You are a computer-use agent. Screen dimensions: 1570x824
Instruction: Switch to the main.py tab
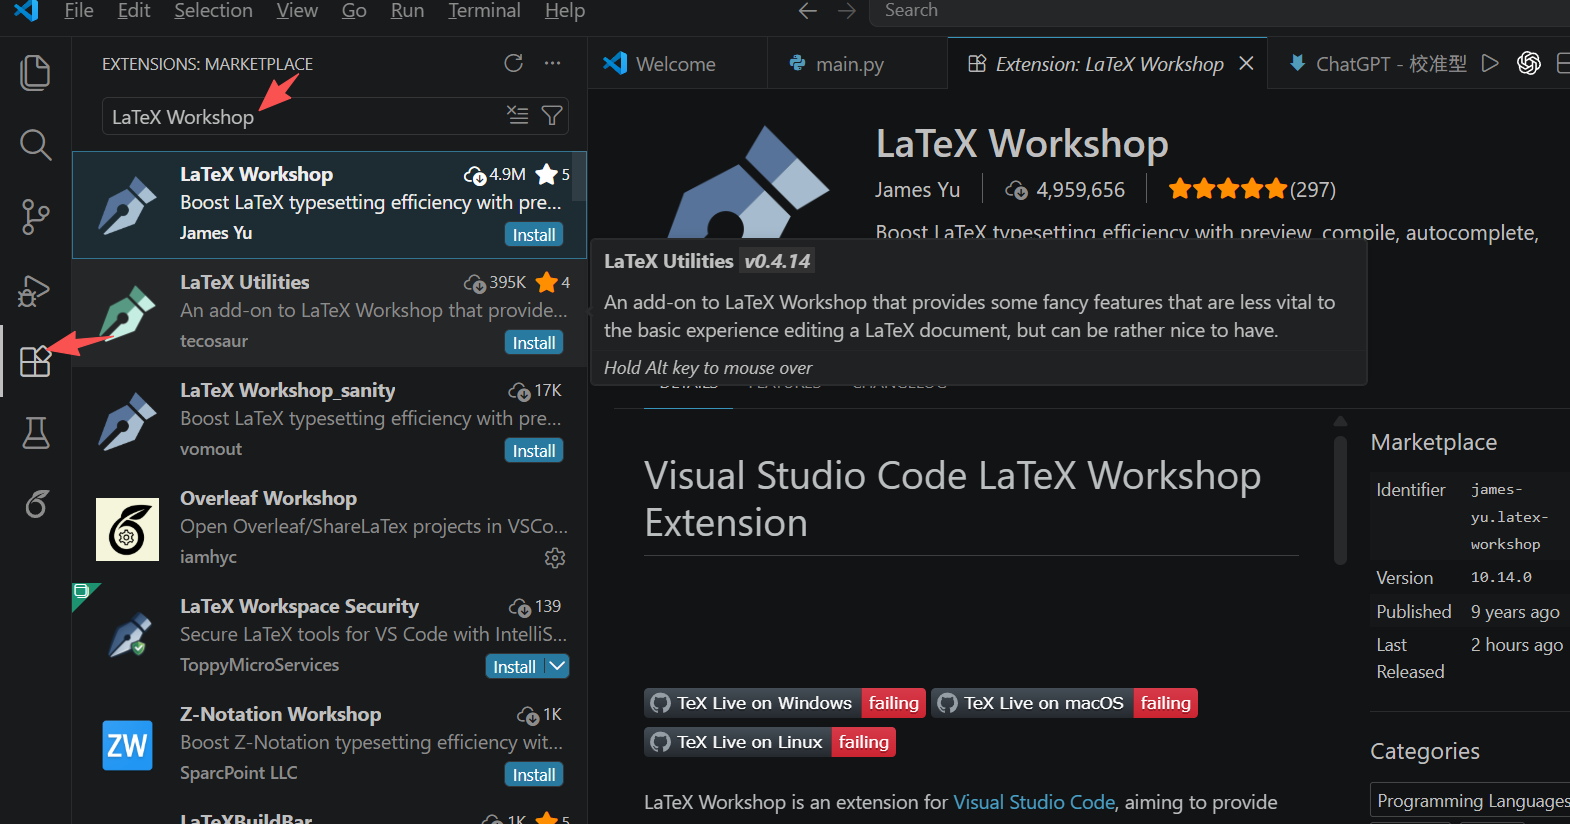[857, 64]
